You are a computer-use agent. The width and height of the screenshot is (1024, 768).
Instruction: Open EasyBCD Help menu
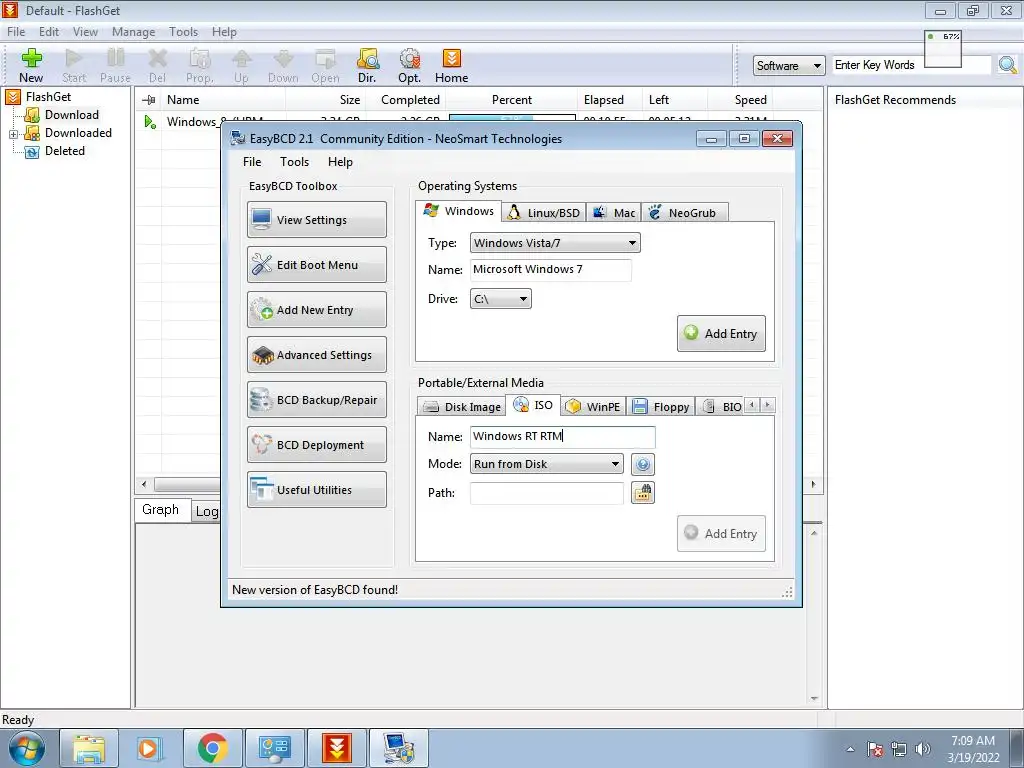(340, 162)
